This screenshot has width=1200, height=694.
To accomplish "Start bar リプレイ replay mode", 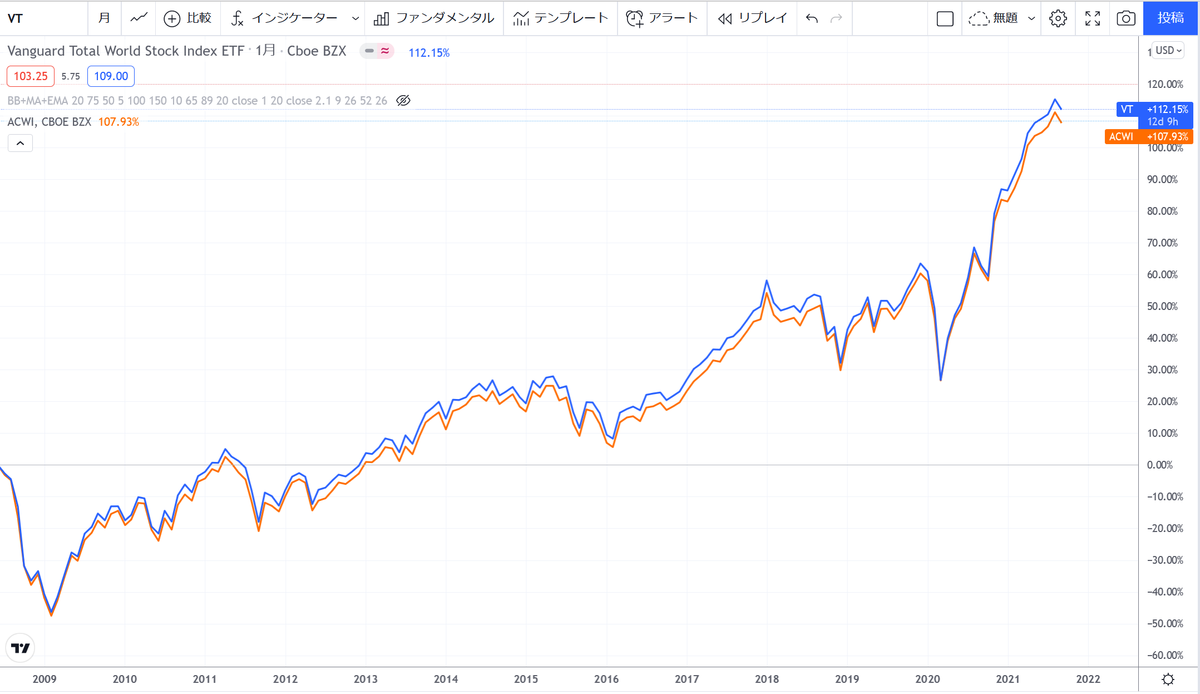I will pos(752,18).
